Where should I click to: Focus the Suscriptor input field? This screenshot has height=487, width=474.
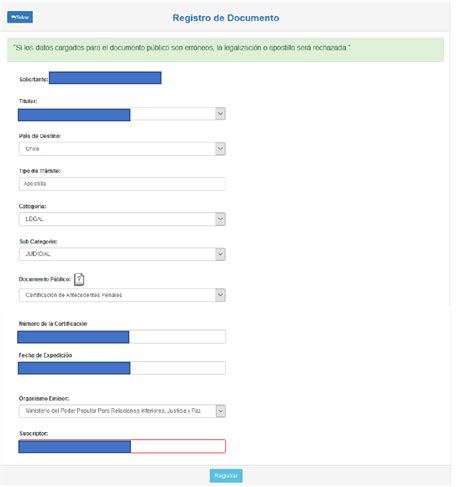[x=122, y=446]
